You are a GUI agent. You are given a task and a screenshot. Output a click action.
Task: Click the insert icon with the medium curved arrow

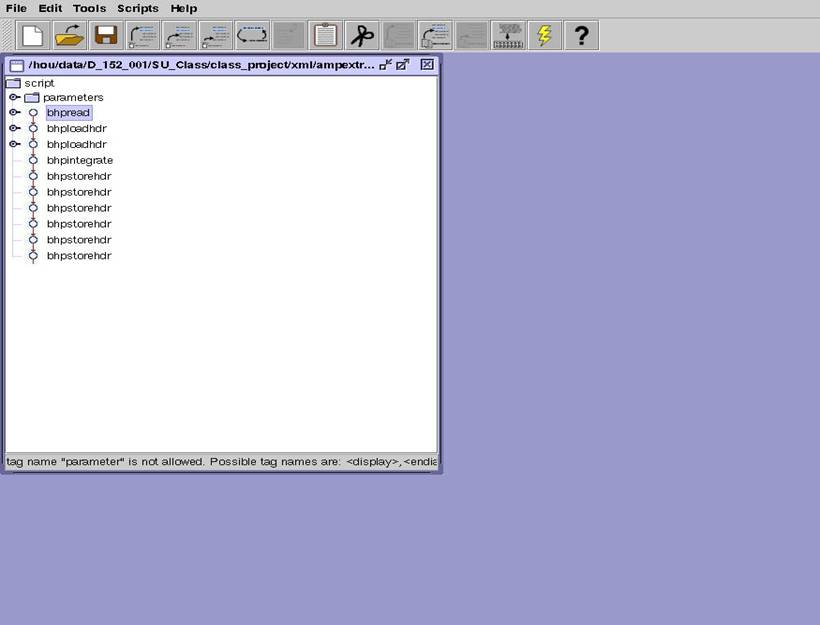179,36
